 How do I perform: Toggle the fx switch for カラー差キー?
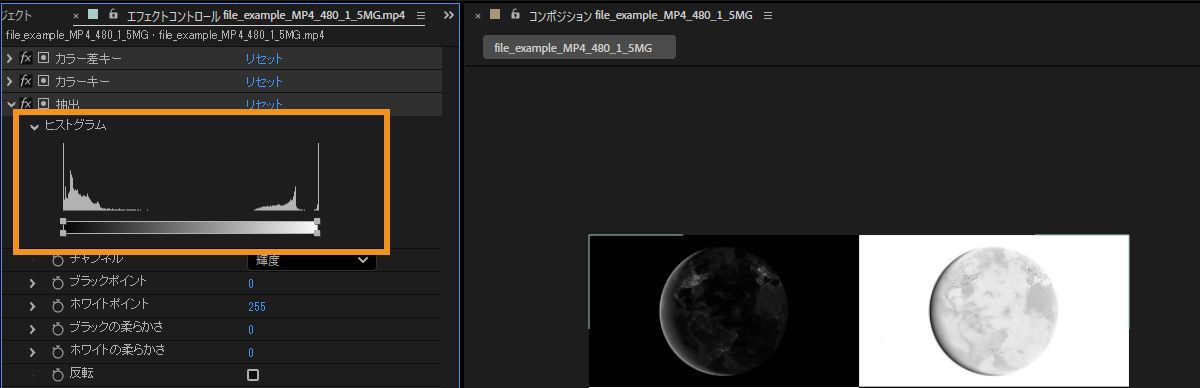[25, 59]
